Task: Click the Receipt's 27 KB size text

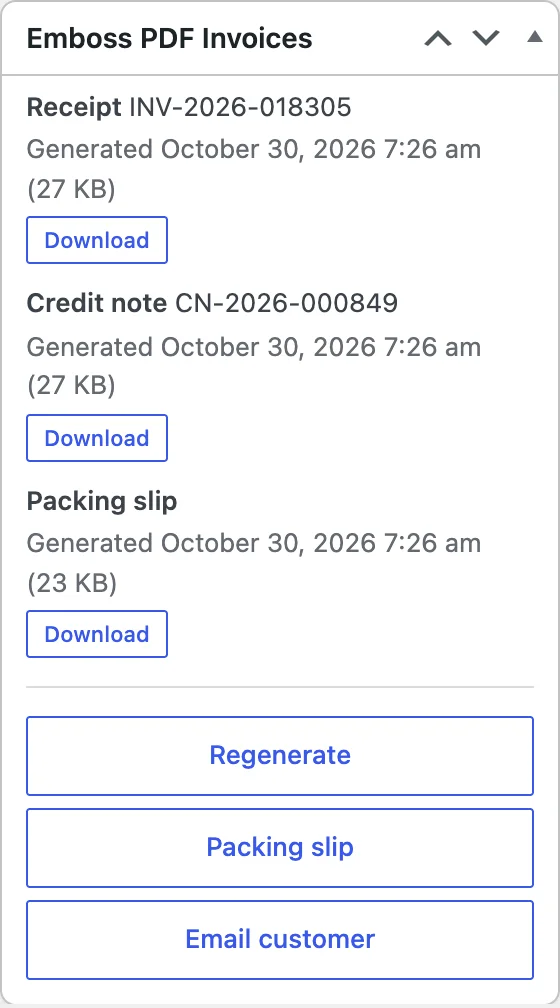Action: point(71,190)
